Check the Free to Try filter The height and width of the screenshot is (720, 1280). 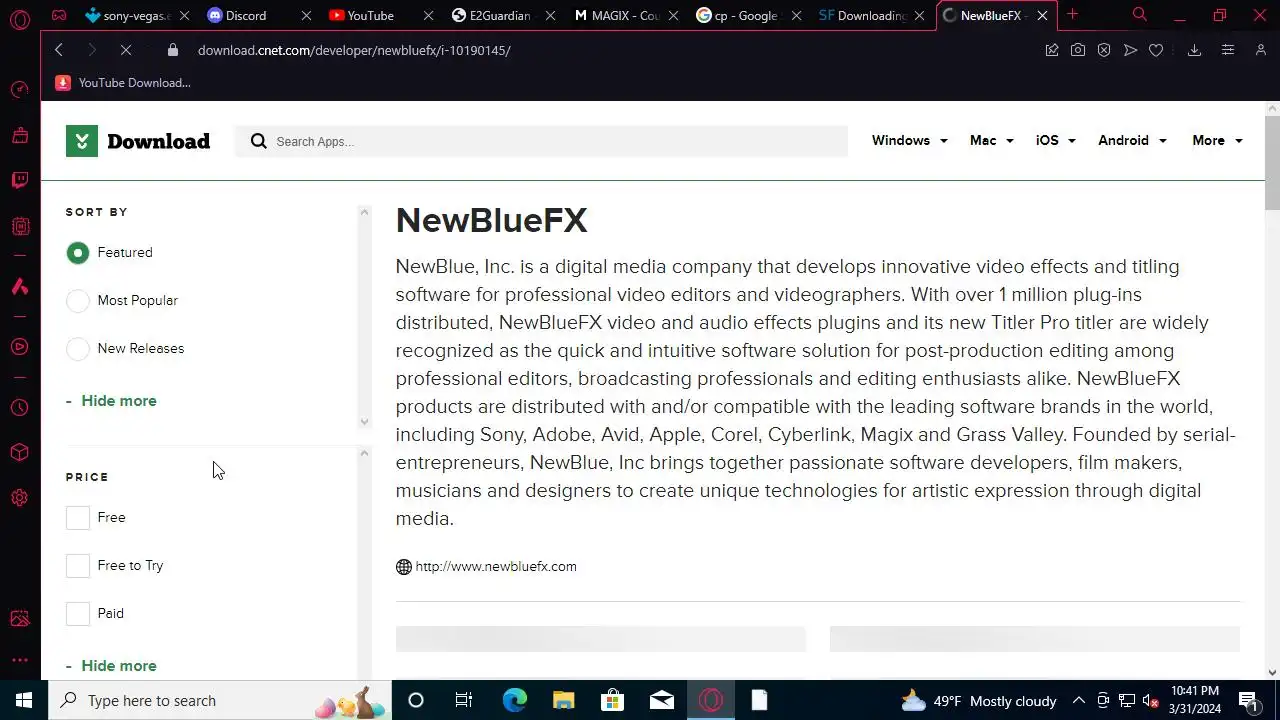tap(78, 566)
